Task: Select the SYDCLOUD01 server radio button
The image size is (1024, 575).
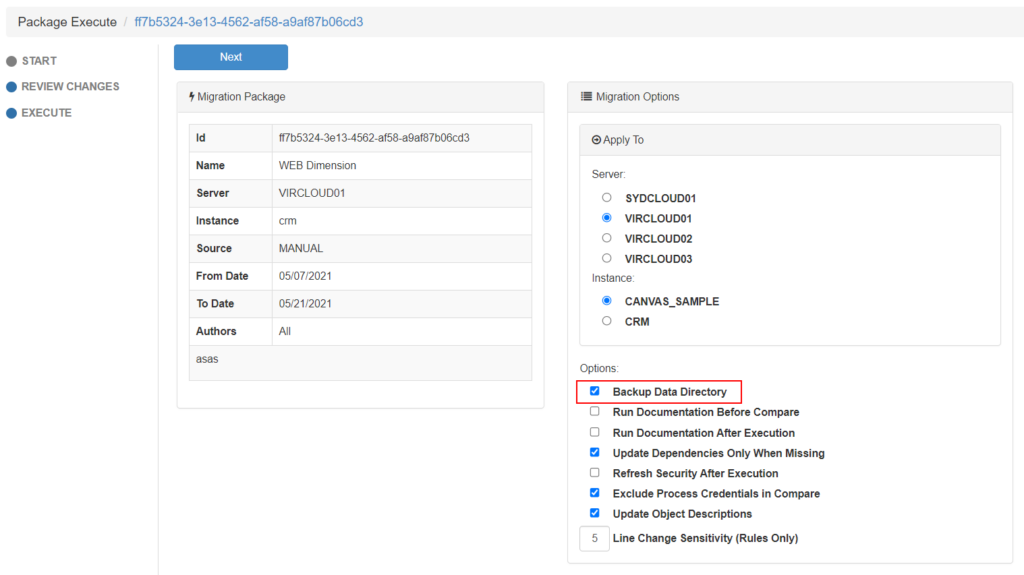Action: pyautogui.click(x=607, y=198)
